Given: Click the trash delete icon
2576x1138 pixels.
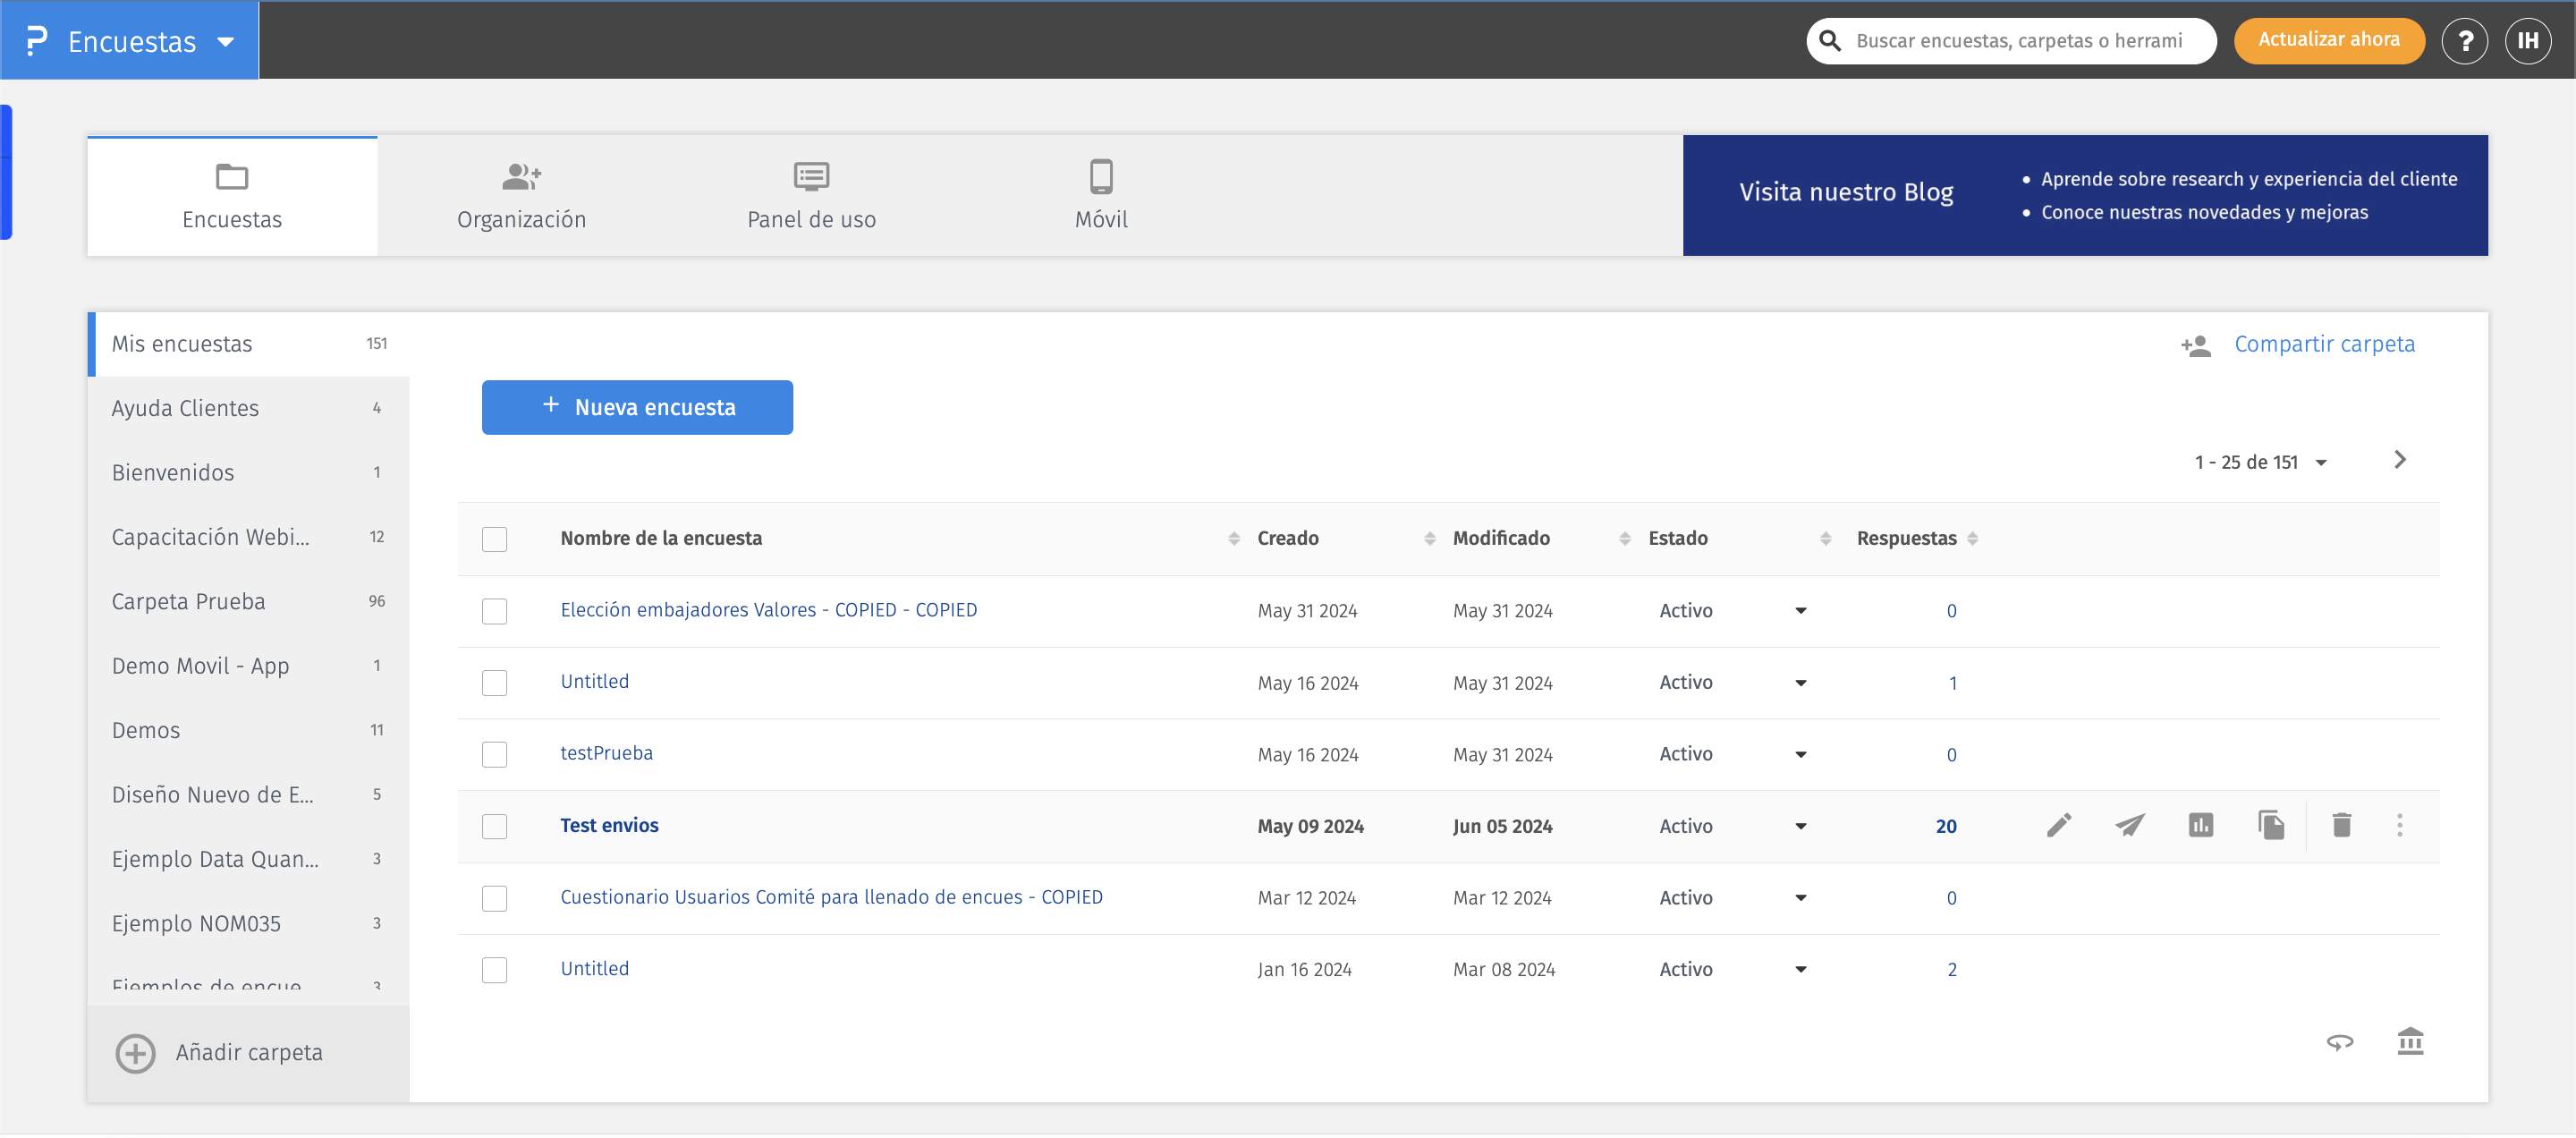Looking at the screenshot, I should (2341, 826).
